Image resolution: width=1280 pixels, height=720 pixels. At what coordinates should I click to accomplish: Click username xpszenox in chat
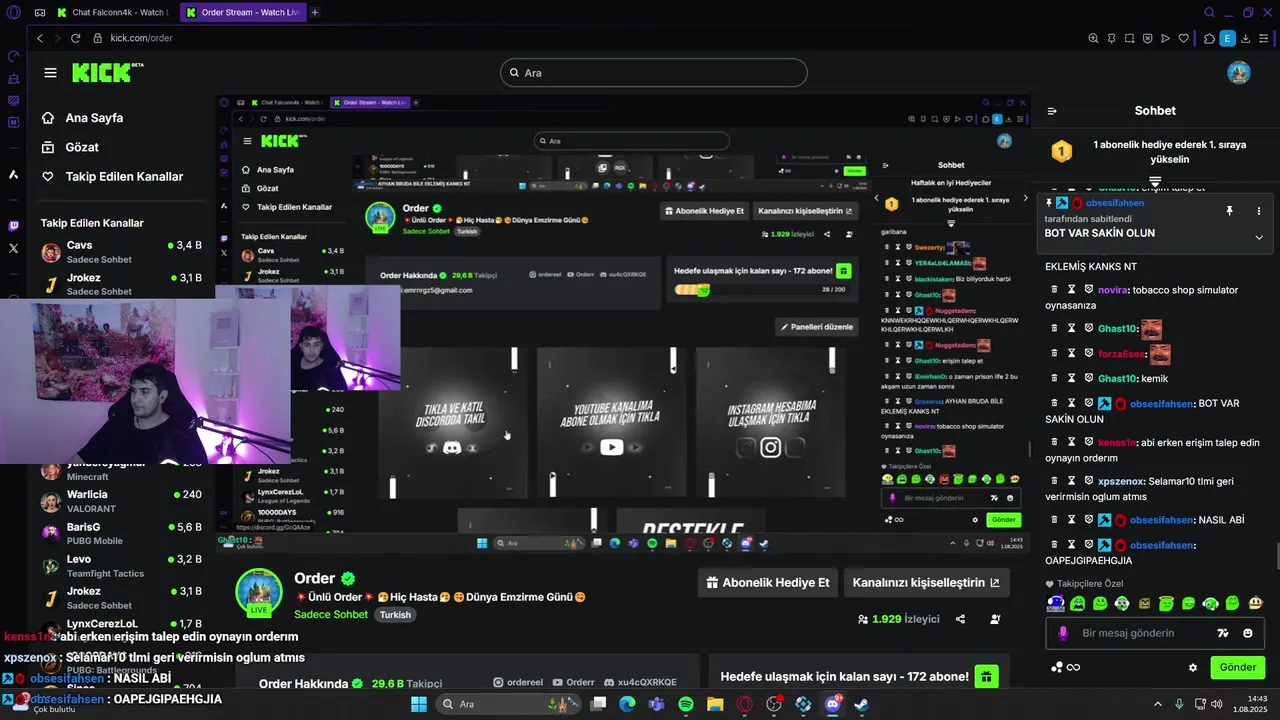tap(1121, 481)
